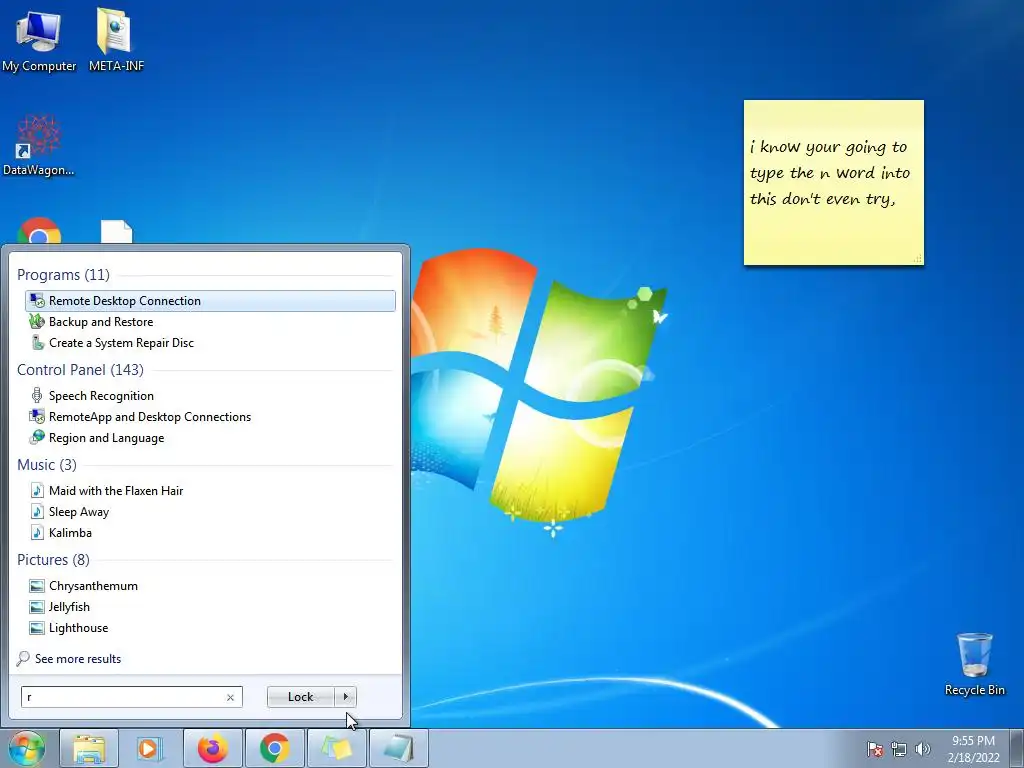Click the Backup and Restore icon
This screenshot has width=1024, height=768.
pyautogui.click(x=37, y=321)
